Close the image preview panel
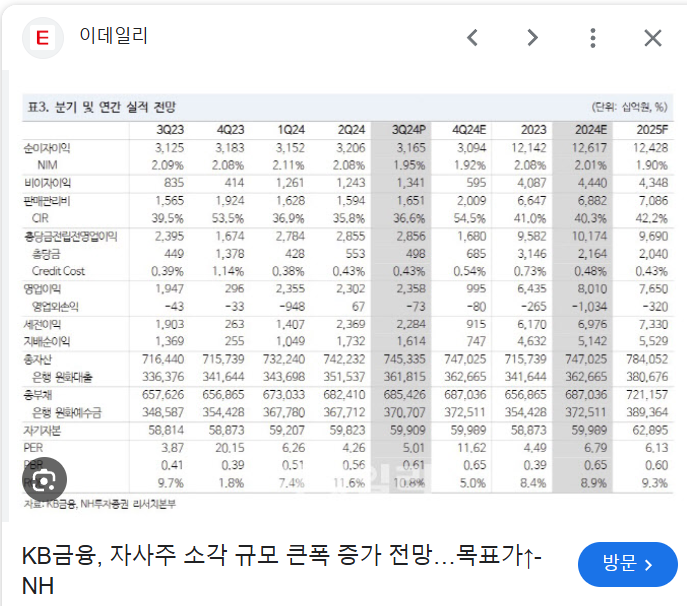Image resolution: width=687 pixels, height=606 pixels. [x=653, y=38]
